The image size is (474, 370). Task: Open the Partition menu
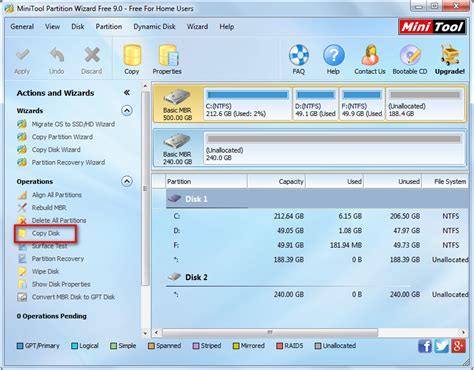(109, 27)
